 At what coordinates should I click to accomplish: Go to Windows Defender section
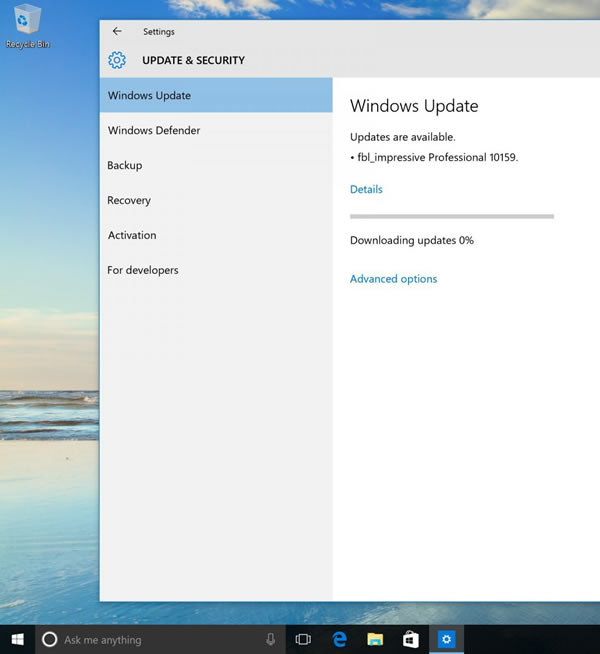point(216,130)
